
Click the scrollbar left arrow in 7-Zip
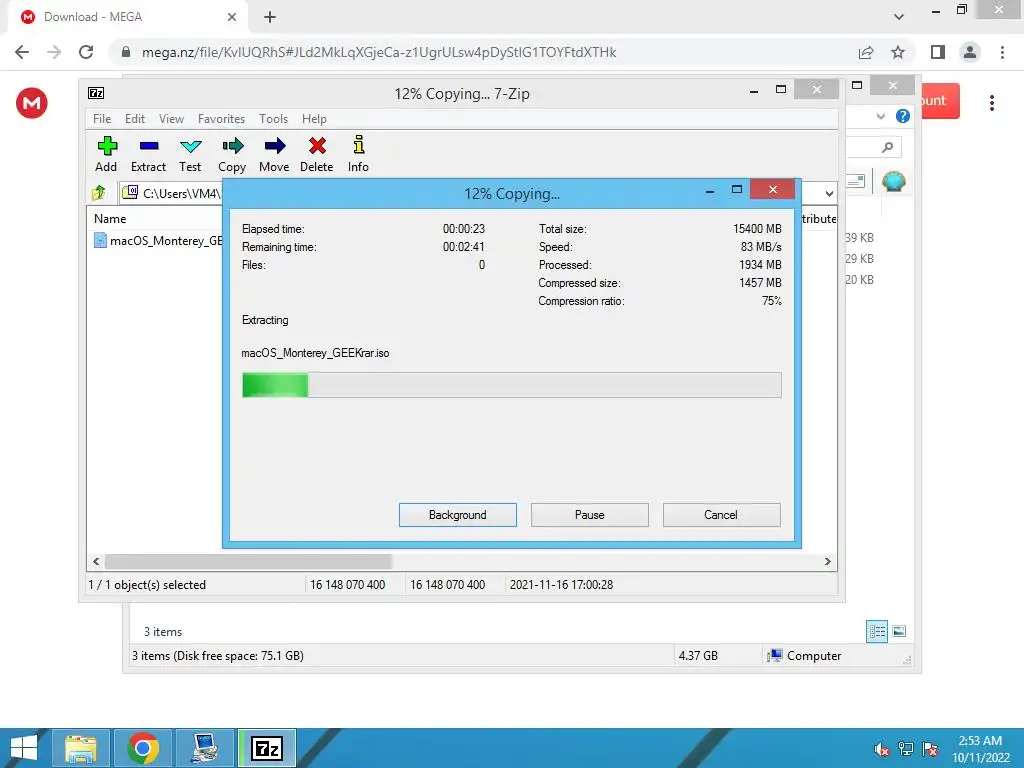point(96,562)
